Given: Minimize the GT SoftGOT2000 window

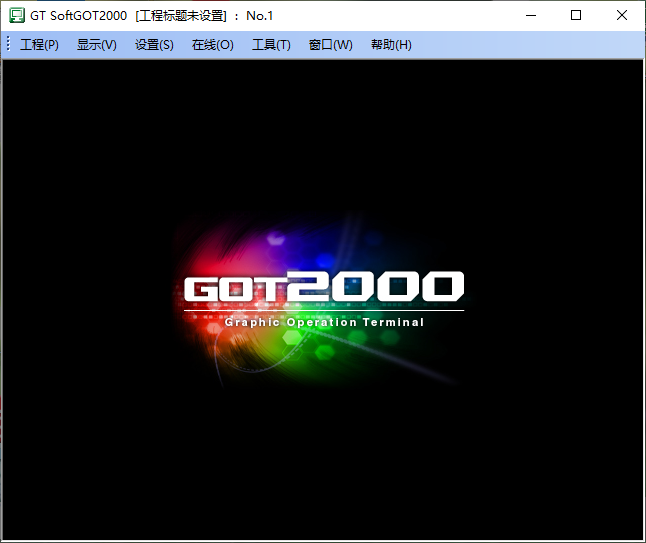Looking at the screenshot, I should (531, 16).
